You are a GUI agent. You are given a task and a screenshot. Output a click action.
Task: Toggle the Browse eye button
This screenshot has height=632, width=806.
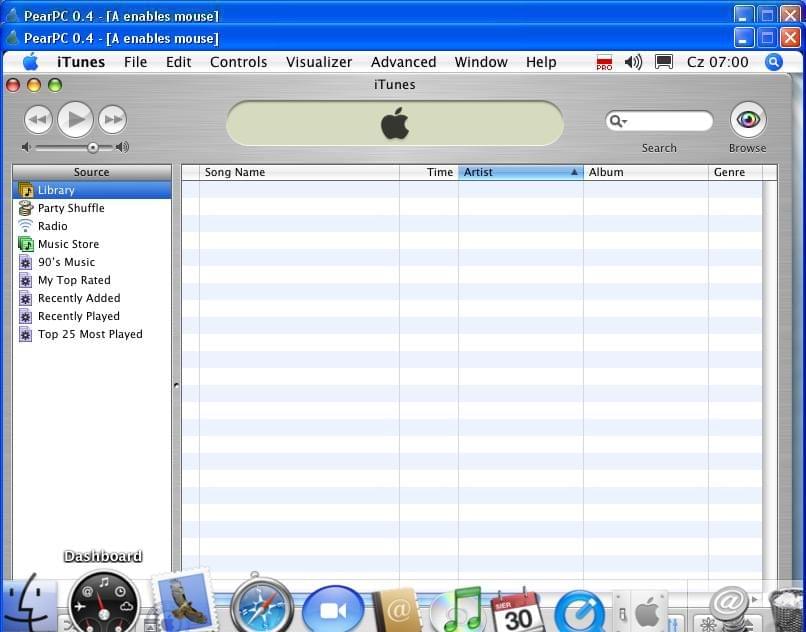click(x=748, y=120)
